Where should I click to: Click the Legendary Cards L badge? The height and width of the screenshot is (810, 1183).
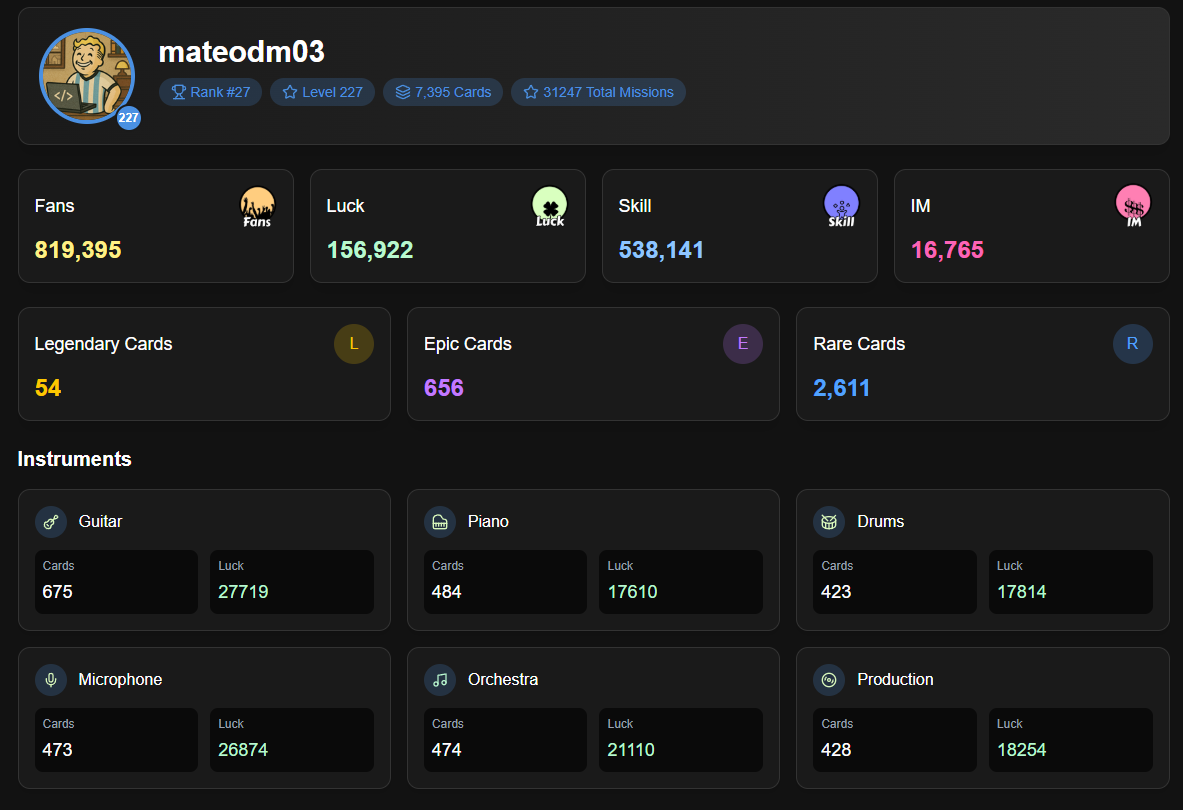tap(353, 344)
